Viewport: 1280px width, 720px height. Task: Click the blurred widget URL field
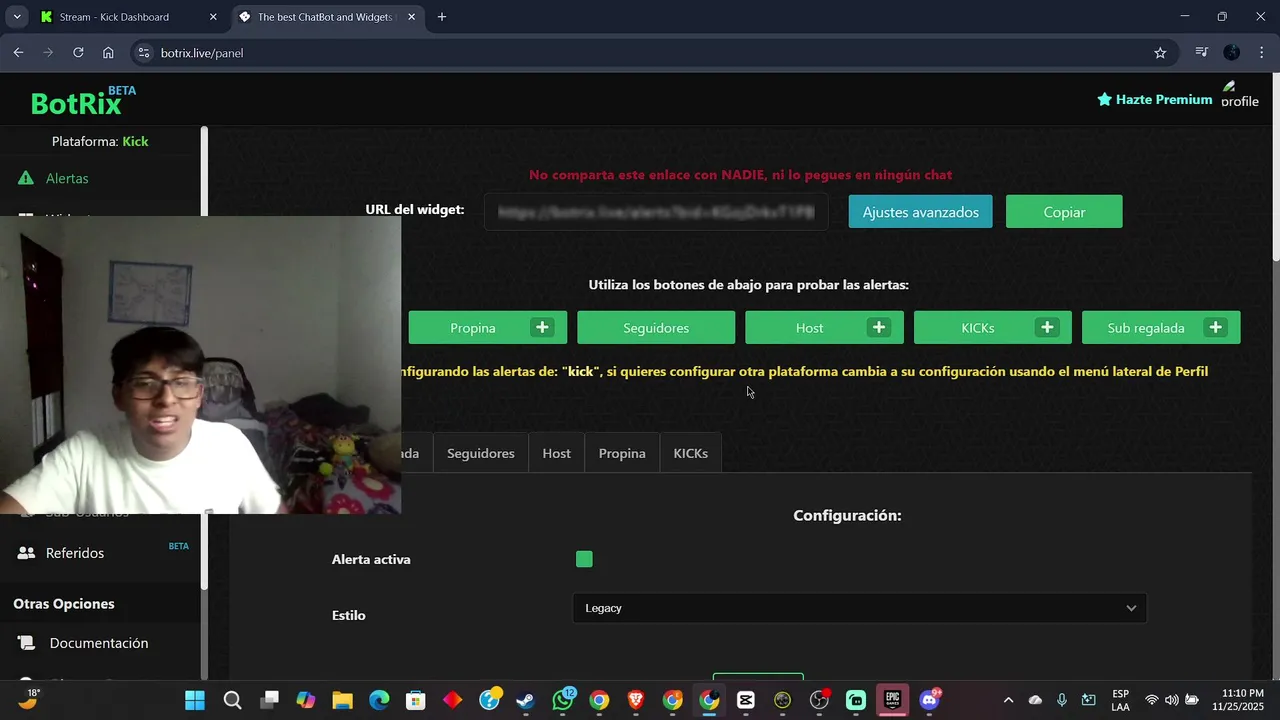656,212
